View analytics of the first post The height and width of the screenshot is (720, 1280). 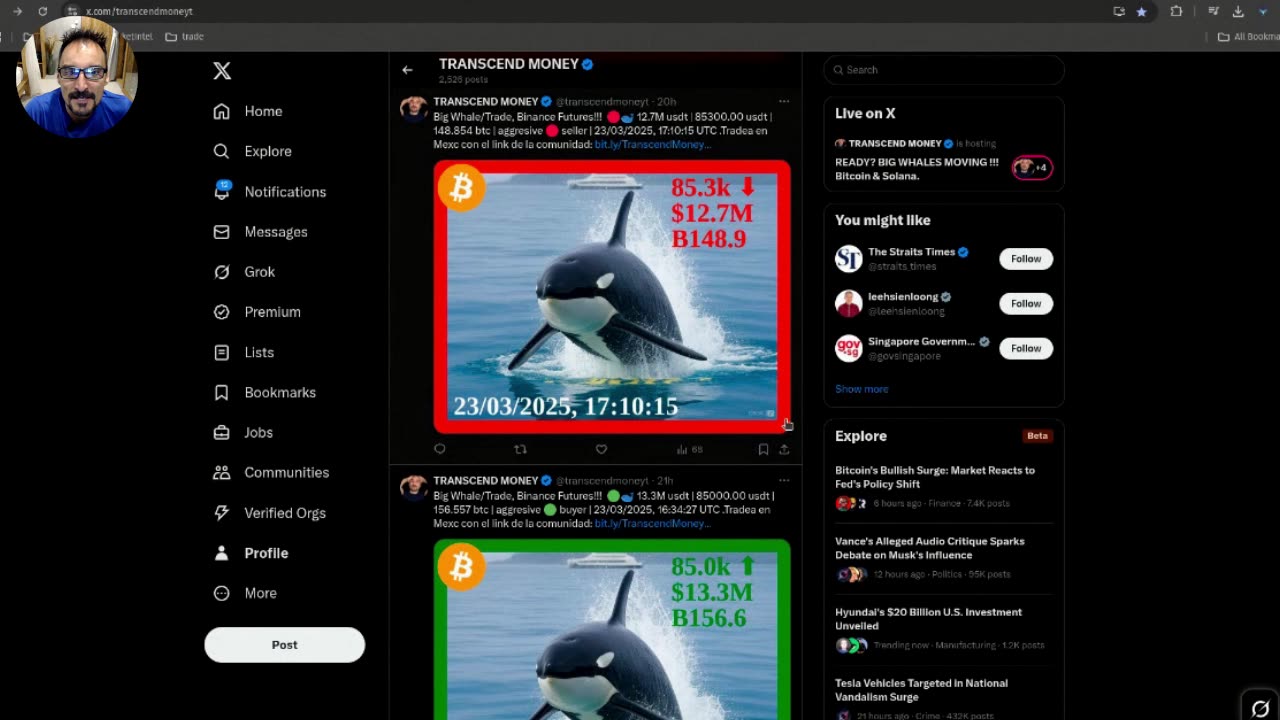tap(689, 450)
